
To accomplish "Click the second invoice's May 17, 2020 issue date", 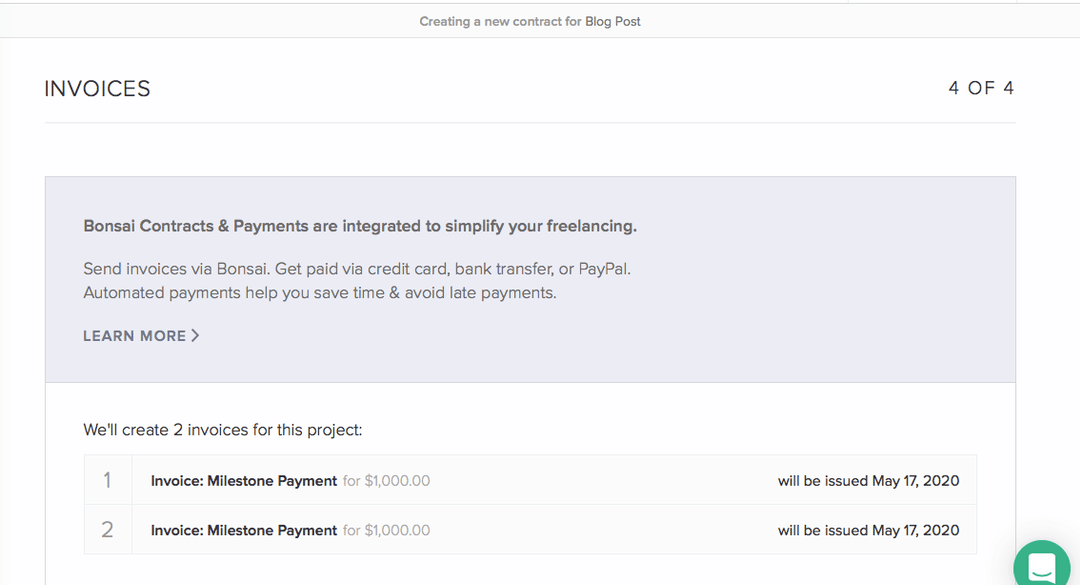I will [915, 531].
